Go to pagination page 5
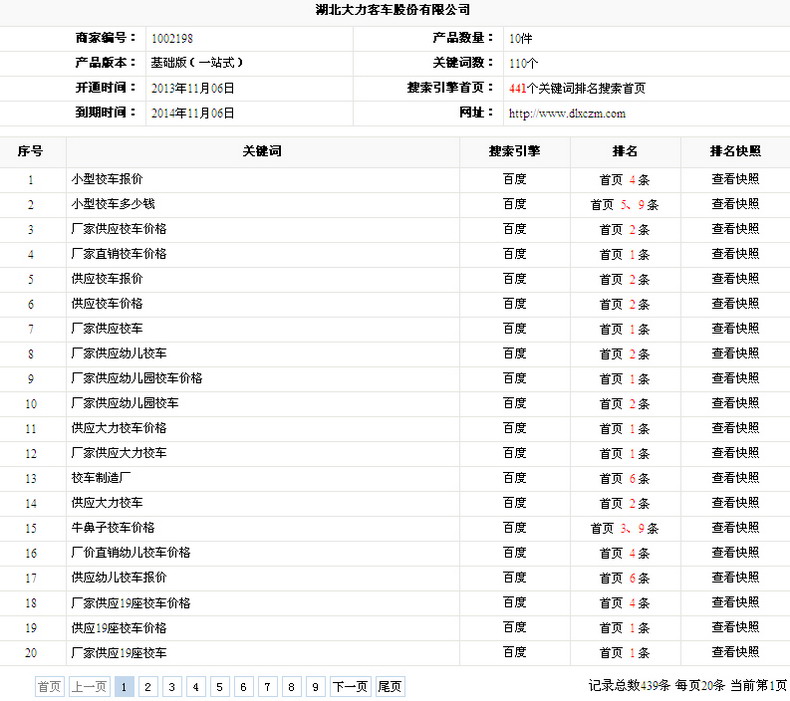The image size is (790, 701). click(x=220, y=687)
